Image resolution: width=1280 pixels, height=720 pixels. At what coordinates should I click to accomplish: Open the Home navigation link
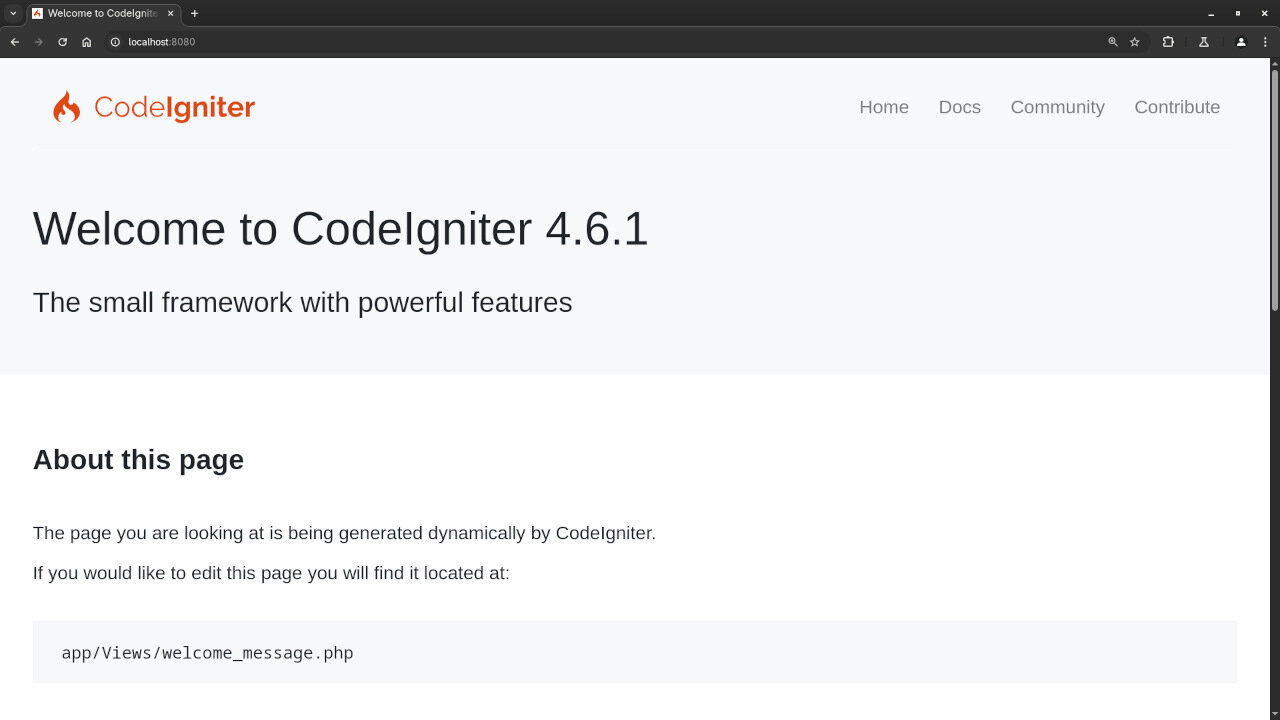[x=884, y=107]
